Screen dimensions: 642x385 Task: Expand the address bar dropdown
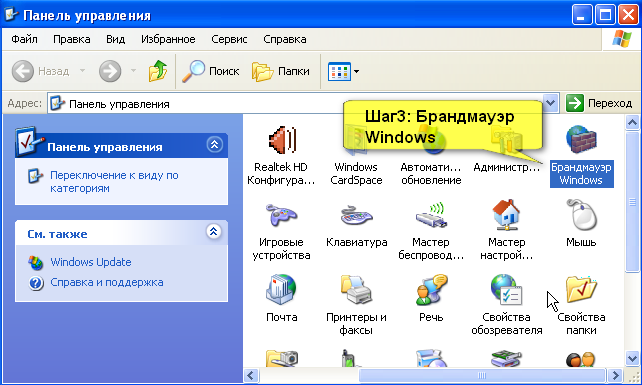tap(551, 103)
